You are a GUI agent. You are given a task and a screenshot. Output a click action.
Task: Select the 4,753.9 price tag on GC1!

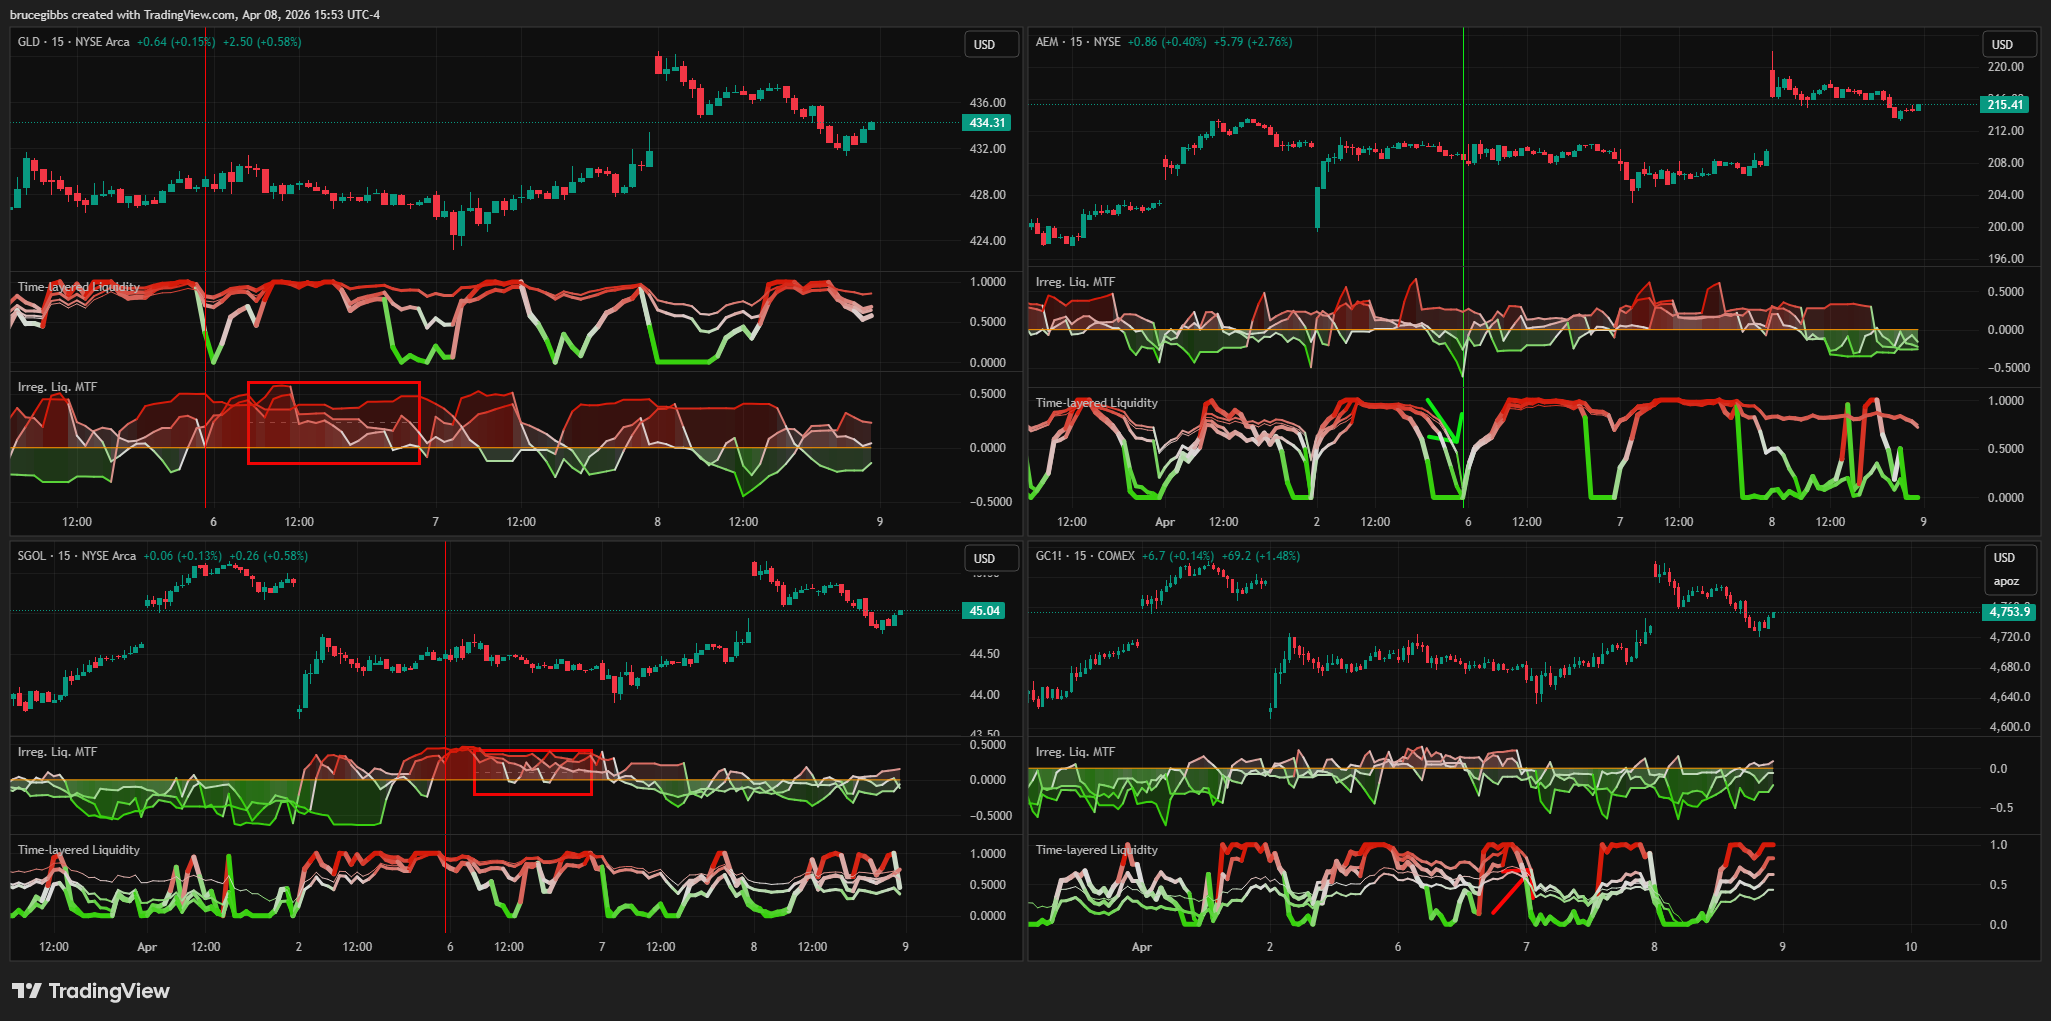(2008, 612)
